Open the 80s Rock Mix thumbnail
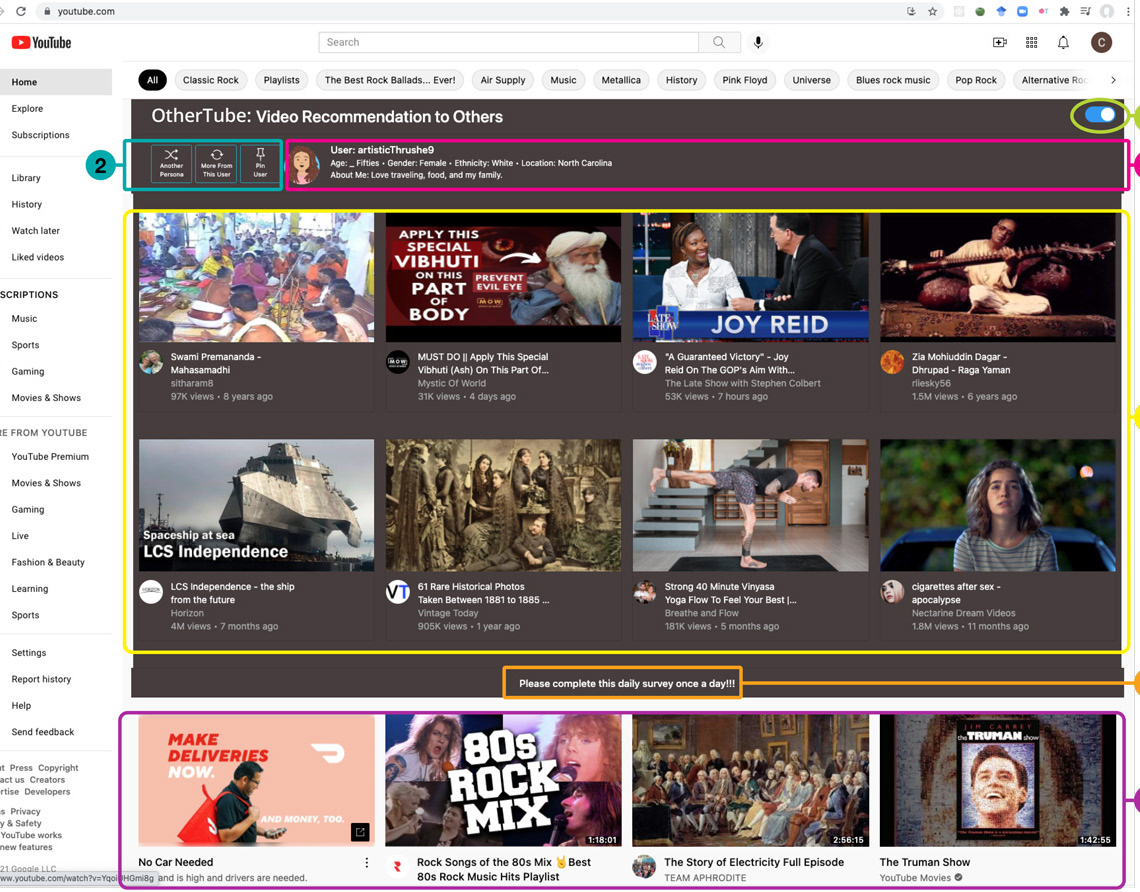Screen dimensions: 1140x892 (x=503, y=780)
